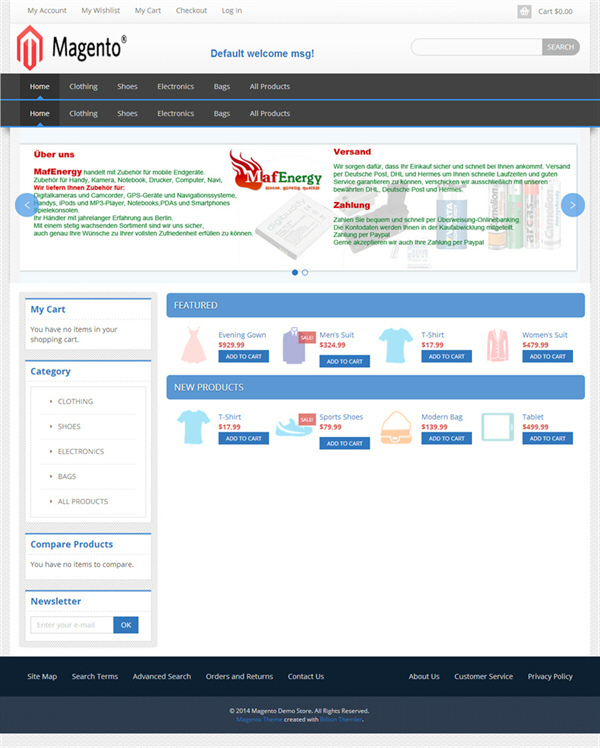
Task: Expand ELECTRONICS in the category sidebar
Action: [81, 452]
